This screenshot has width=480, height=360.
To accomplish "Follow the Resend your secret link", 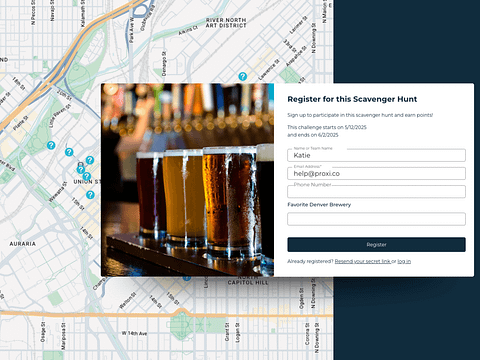I will [363, 261].
